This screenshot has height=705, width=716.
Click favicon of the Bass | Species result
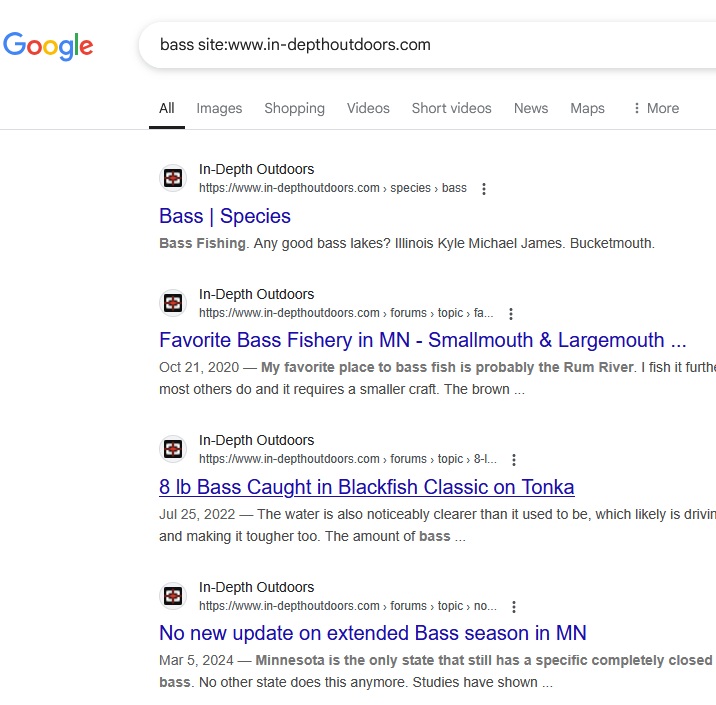tap(173, 178)
